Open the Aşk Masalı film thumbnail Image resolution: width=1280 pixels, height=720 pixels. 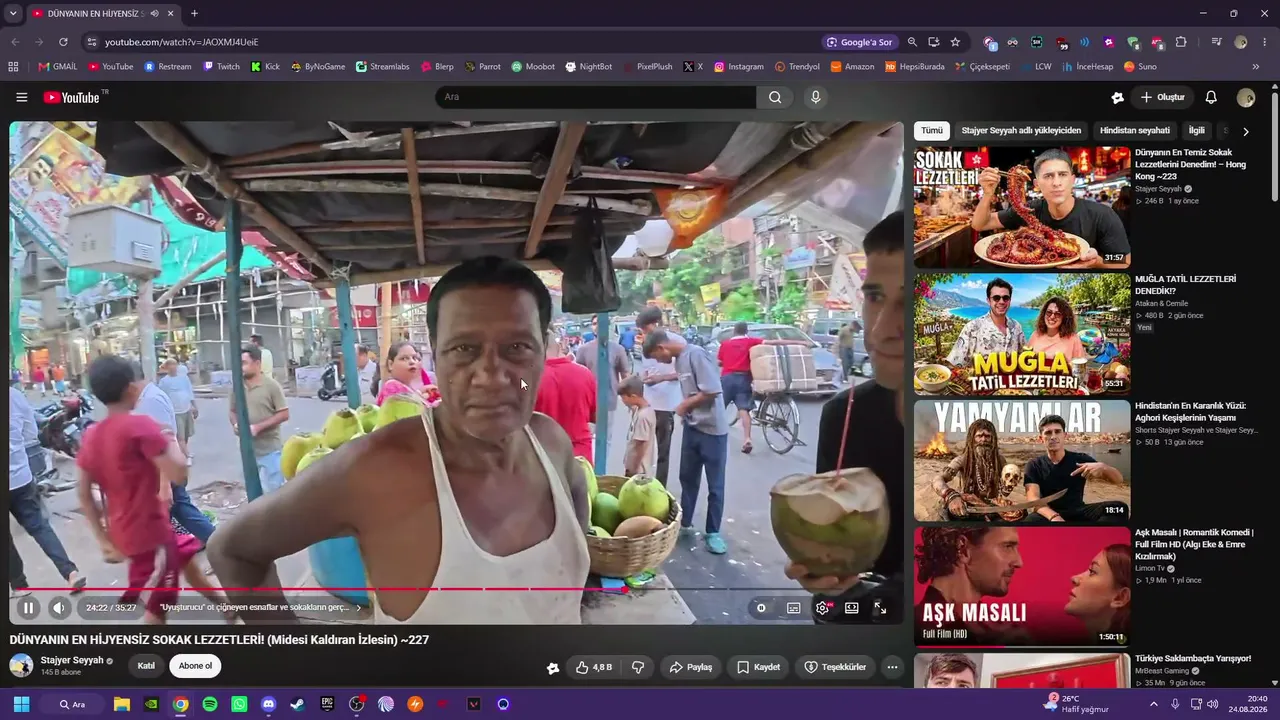point(1022,587)
